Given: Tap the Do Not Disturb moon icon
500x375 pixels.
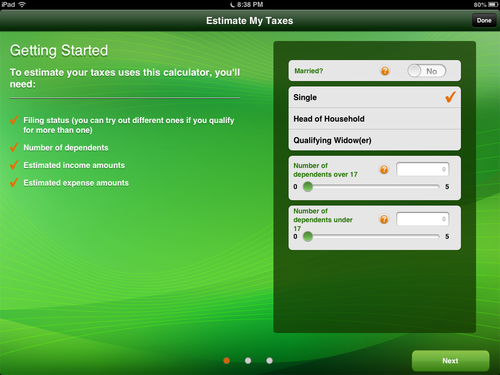Looking at the screenshot, I should point(233,5).
